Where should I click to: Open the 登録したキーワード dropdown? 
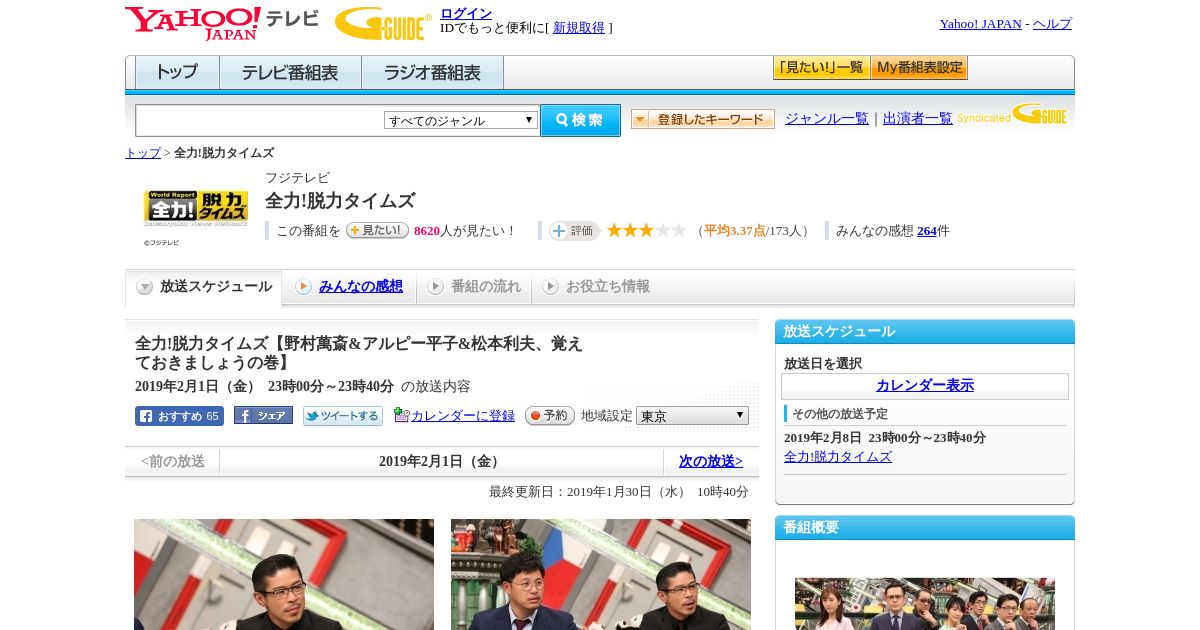(x=703, y=119)
